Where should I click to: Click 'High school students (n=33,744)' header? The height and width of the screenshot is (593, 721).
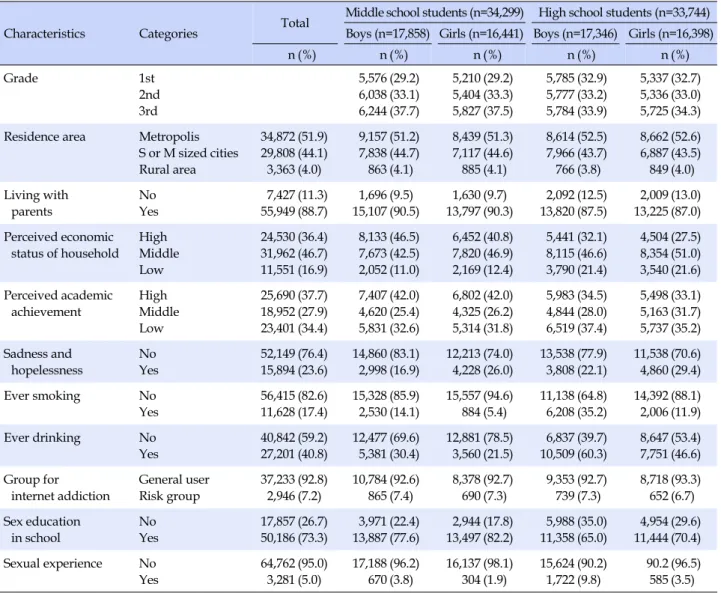click(x=624, y=12)
